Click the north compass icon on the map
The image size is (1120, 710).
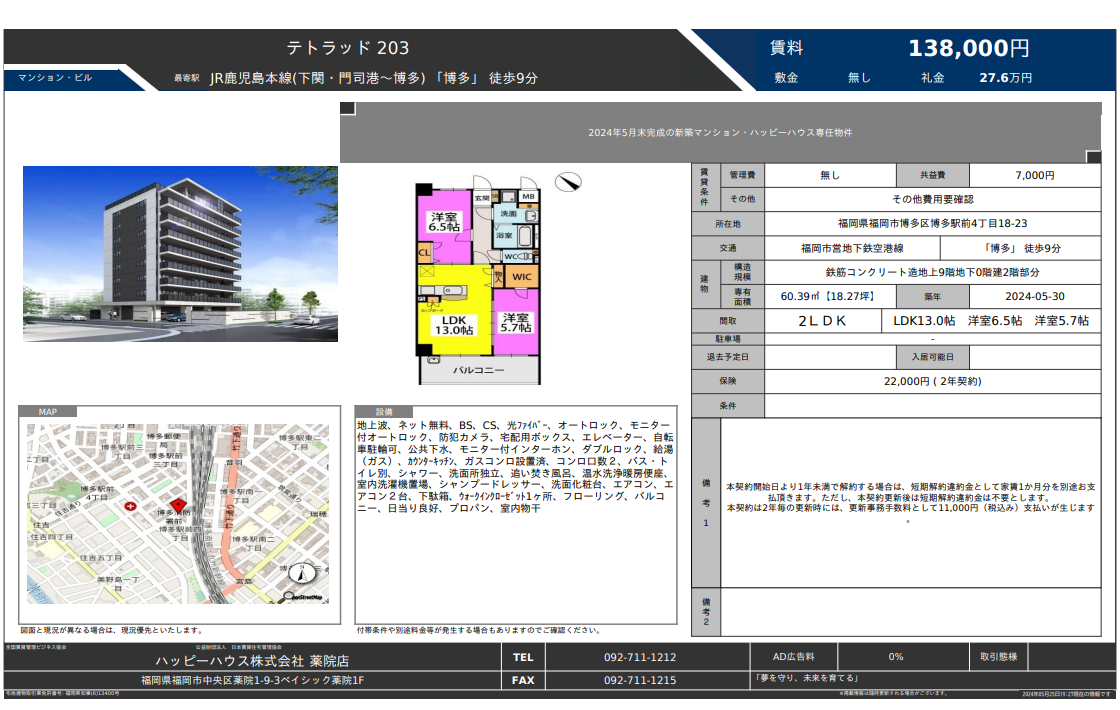(301, 572)
